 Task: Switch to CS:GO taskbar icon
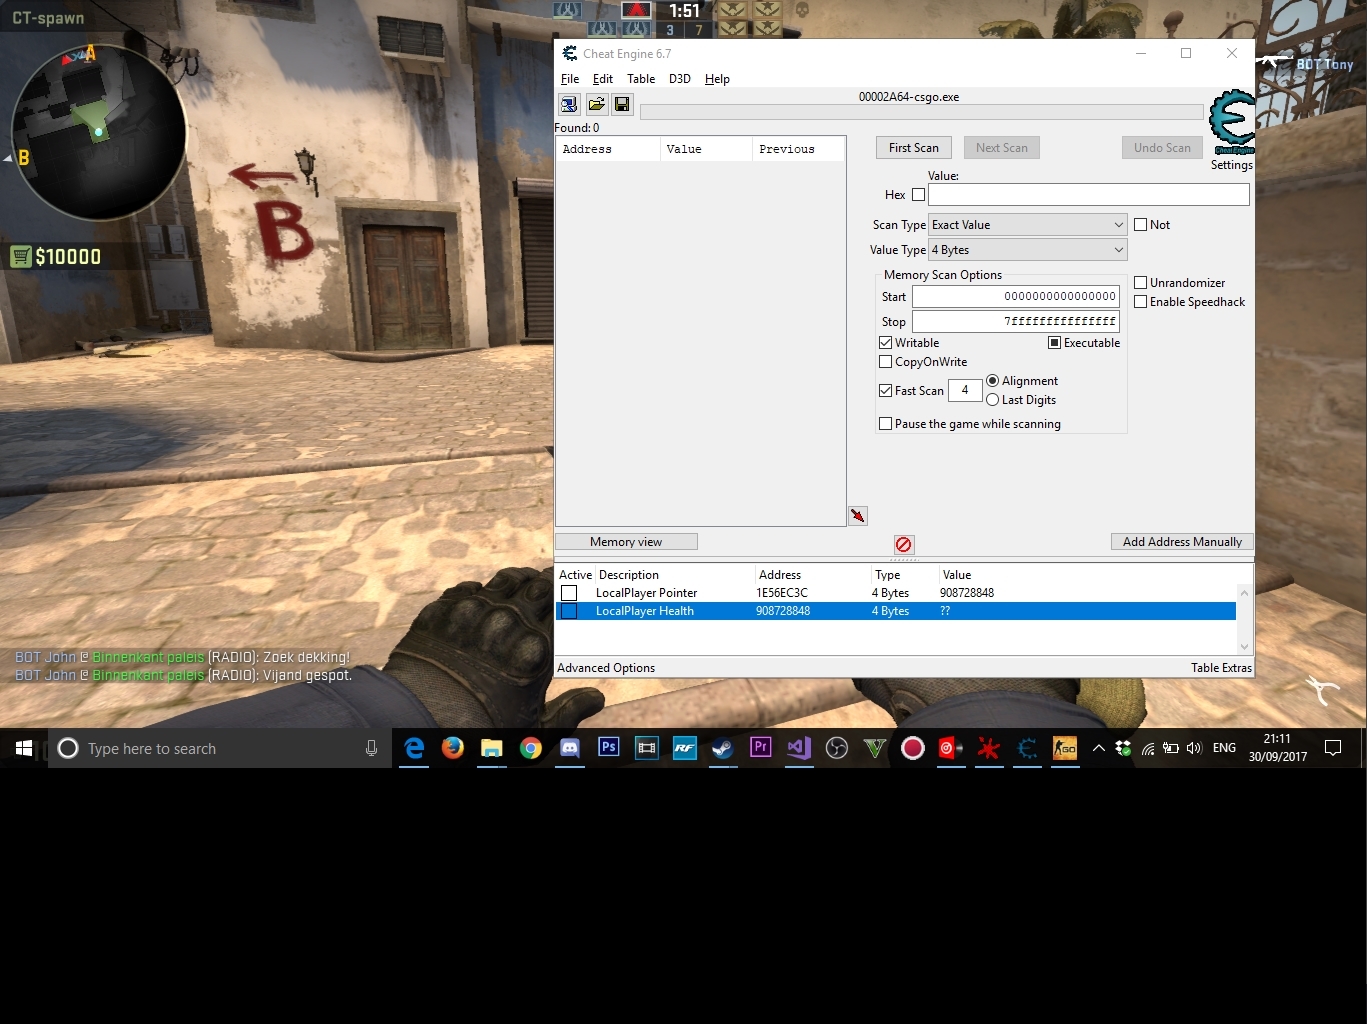(1065, 748)
